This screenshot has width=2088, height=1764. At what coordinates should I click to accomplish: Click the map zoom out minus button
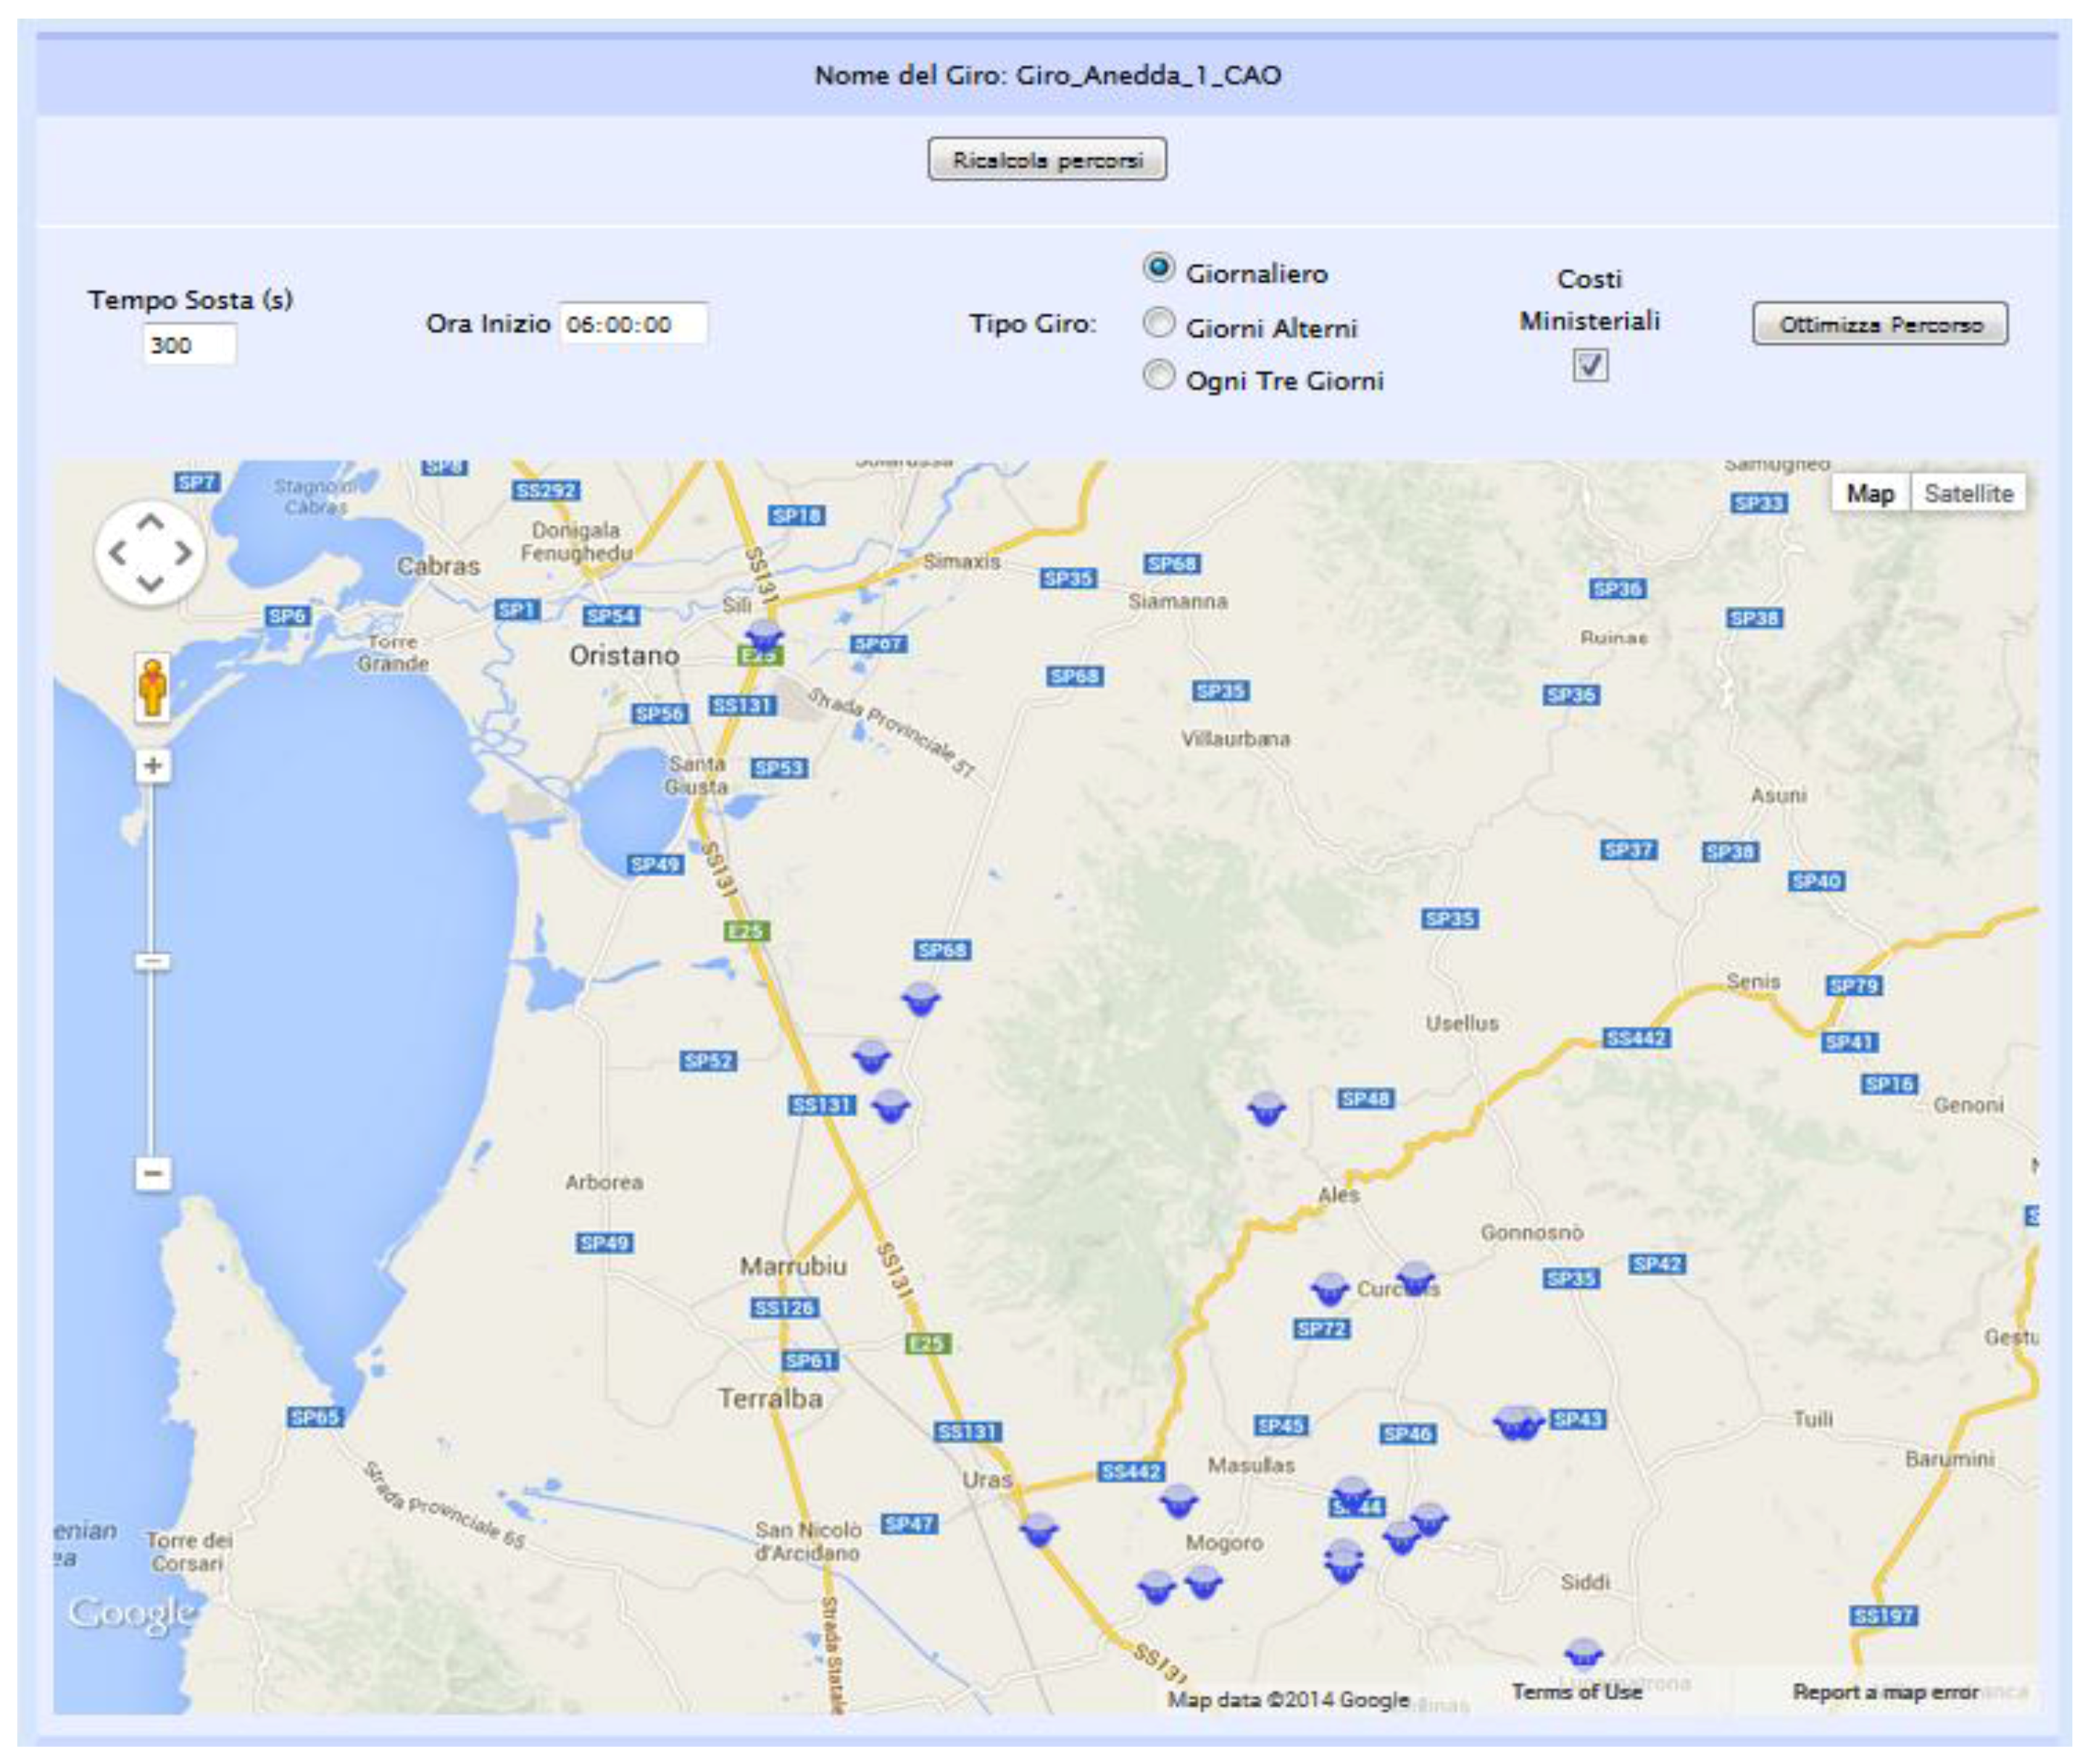[x=153, y=1172]
